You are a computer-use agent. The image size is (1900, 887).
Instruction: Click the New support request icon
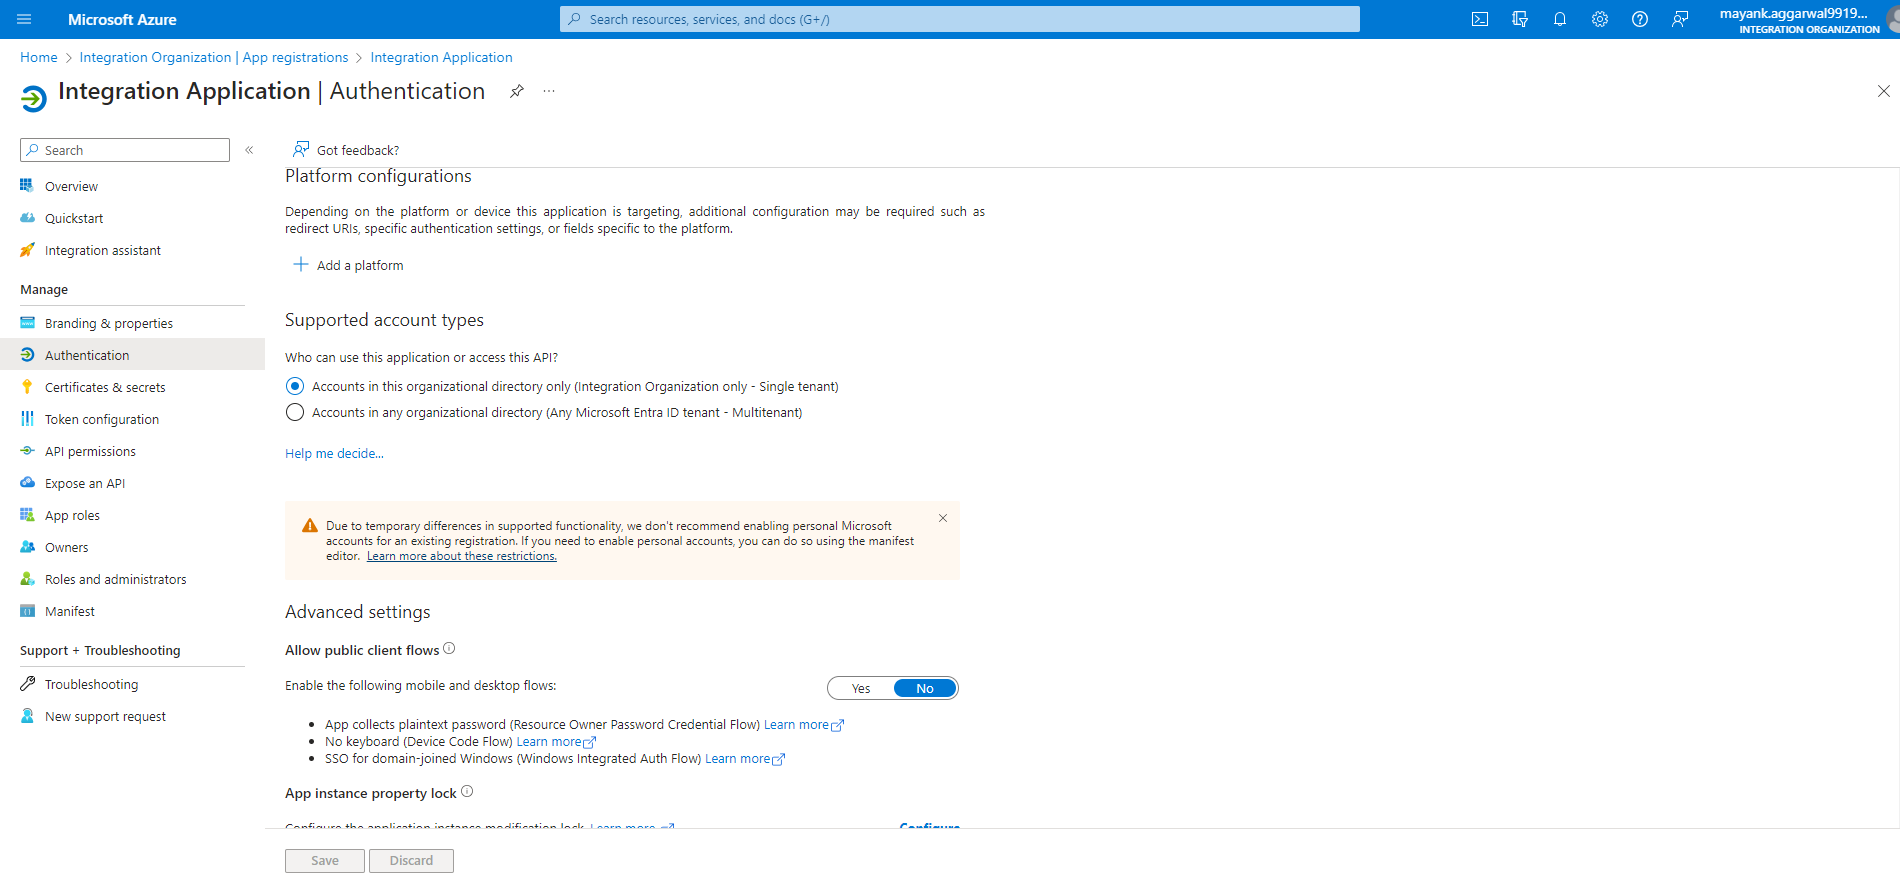27,716
